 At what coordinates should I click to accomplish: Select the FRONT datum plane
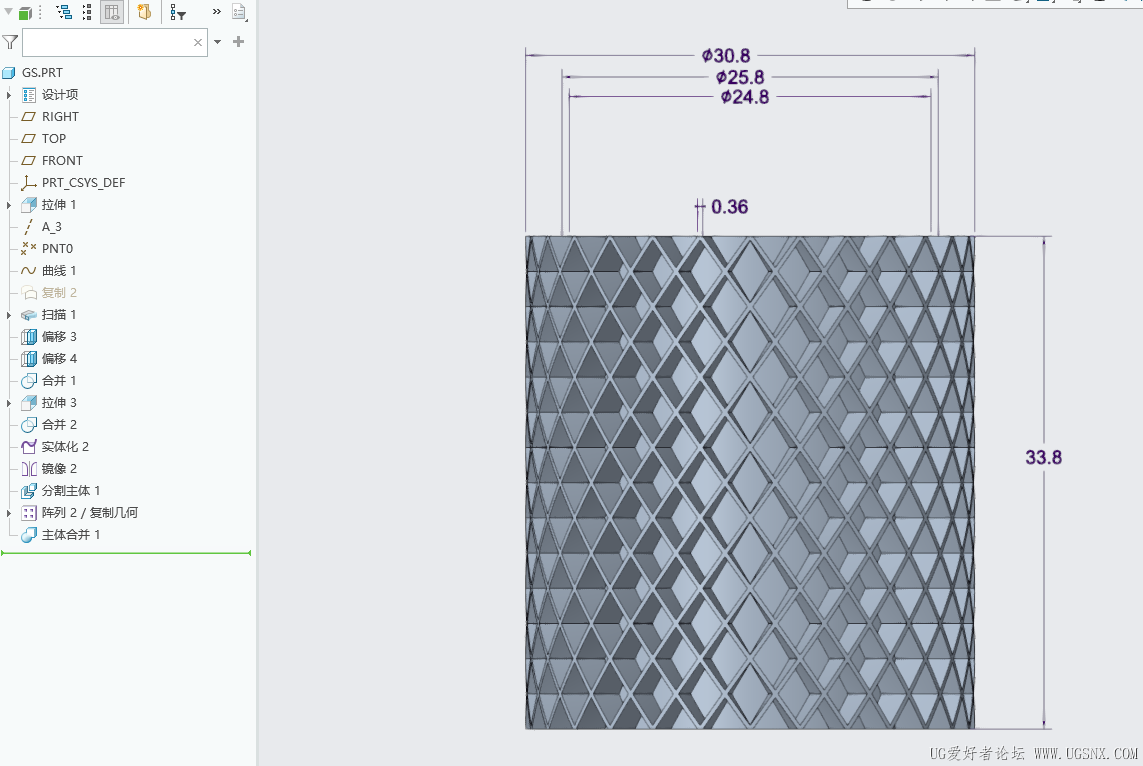pos(52,160)
